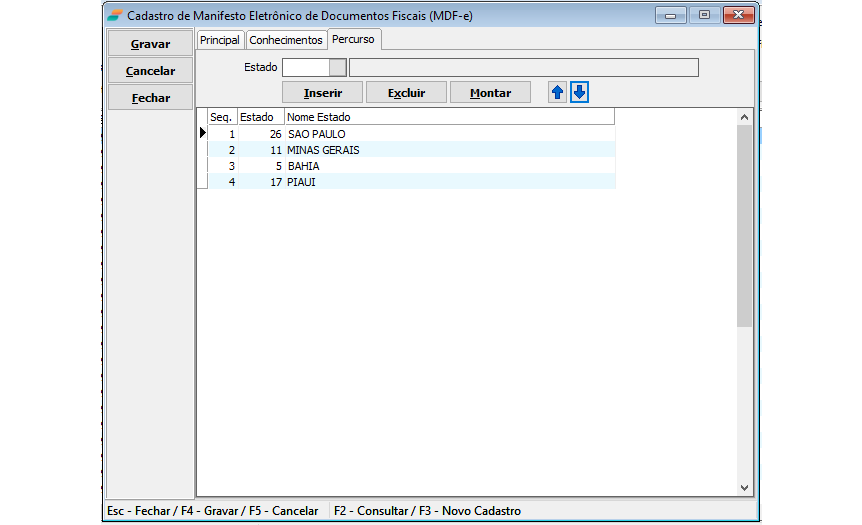
Task: Click the blue move-up arrow icon
Action: [x=558, y=93]
